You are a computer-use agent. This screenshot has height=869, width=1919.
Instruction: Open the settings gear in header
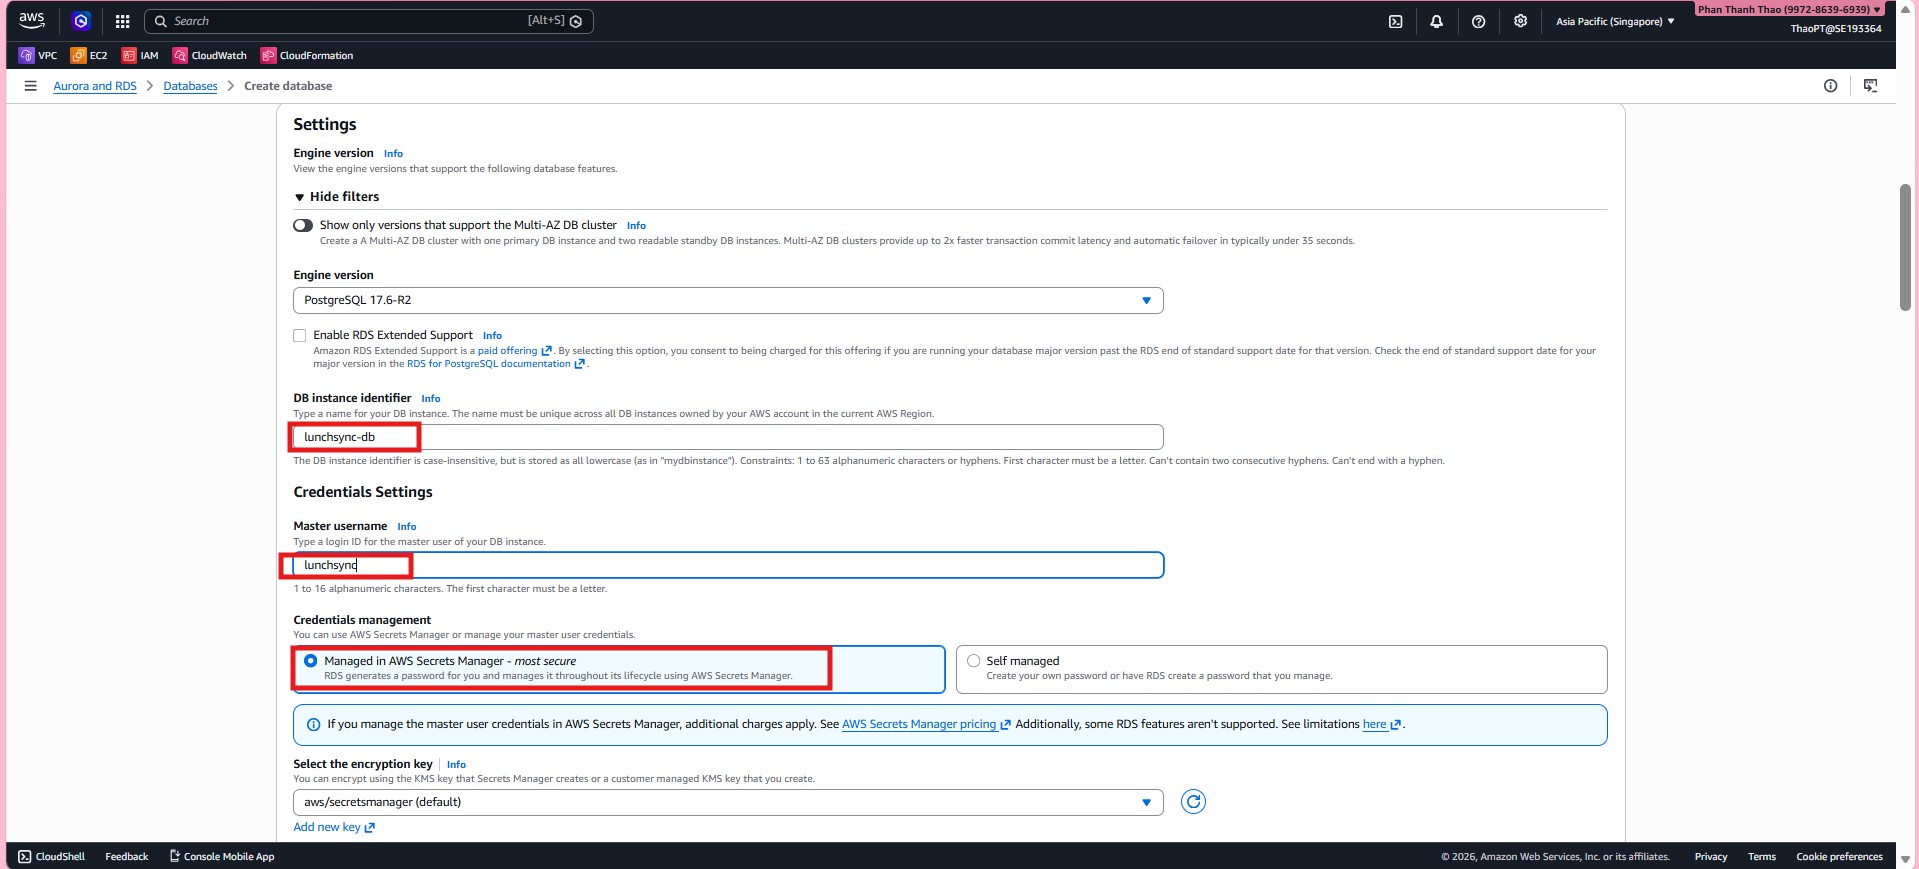coord(1520,21)
